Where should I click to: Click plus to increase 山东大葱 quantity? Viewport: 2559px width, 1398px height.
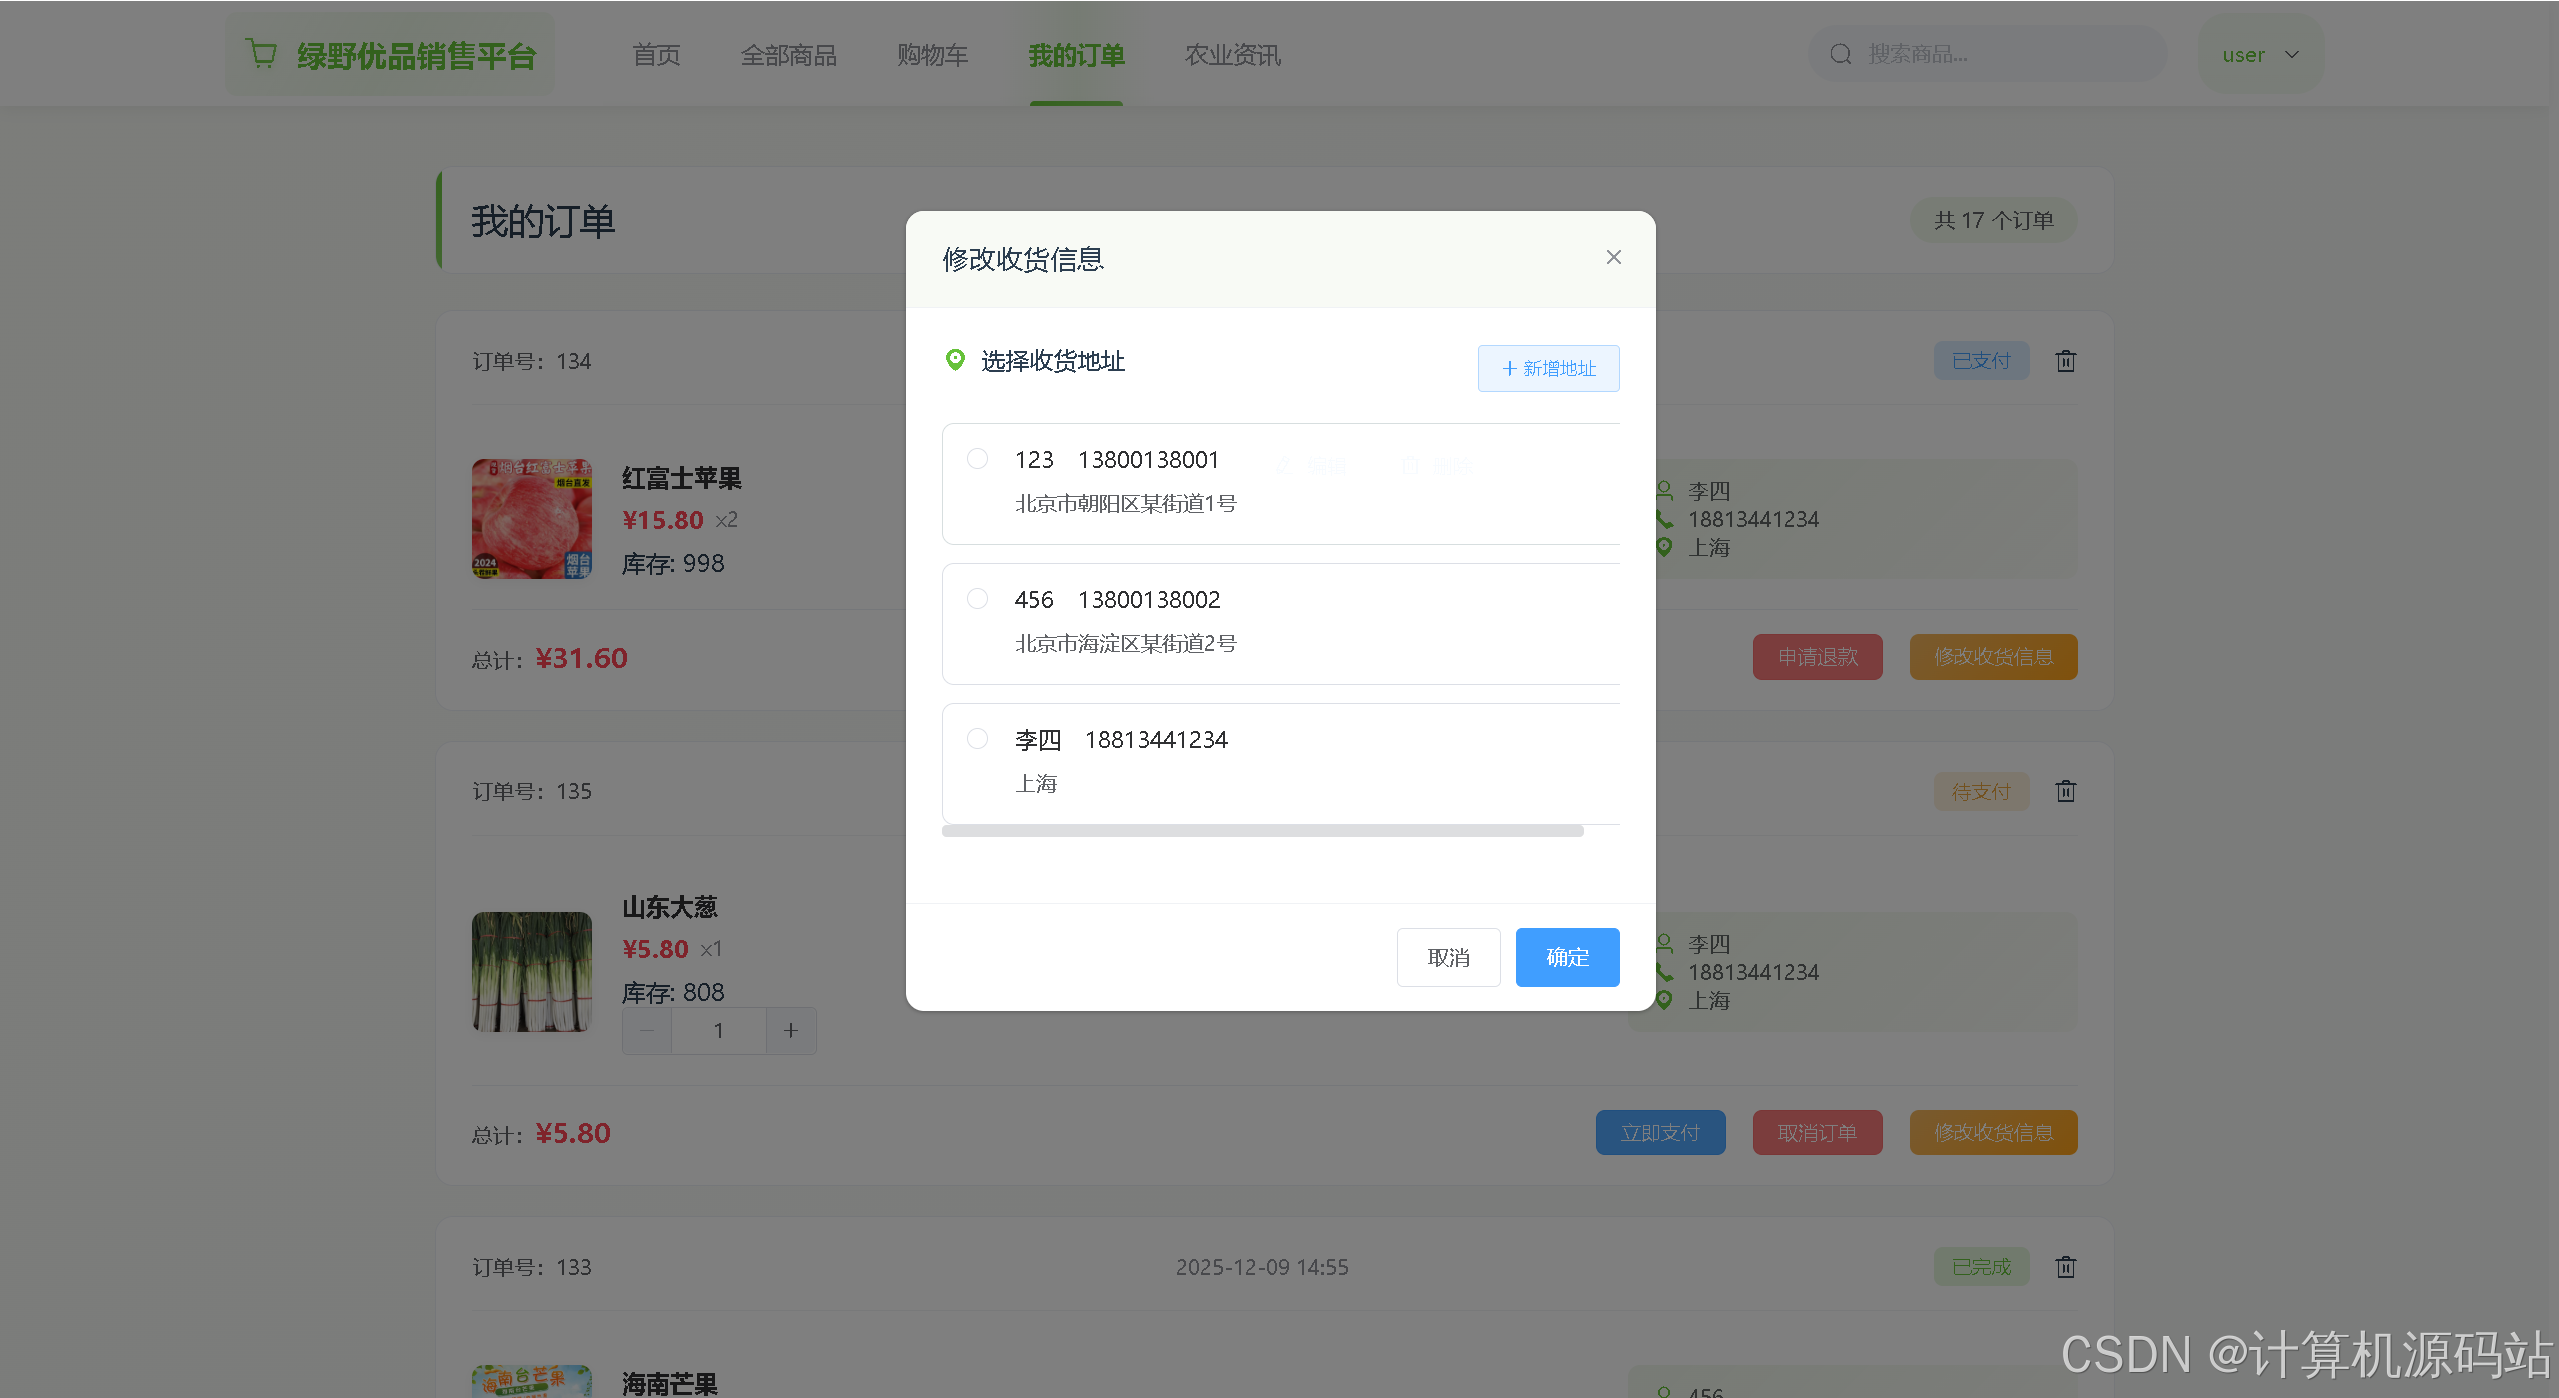790,1030
